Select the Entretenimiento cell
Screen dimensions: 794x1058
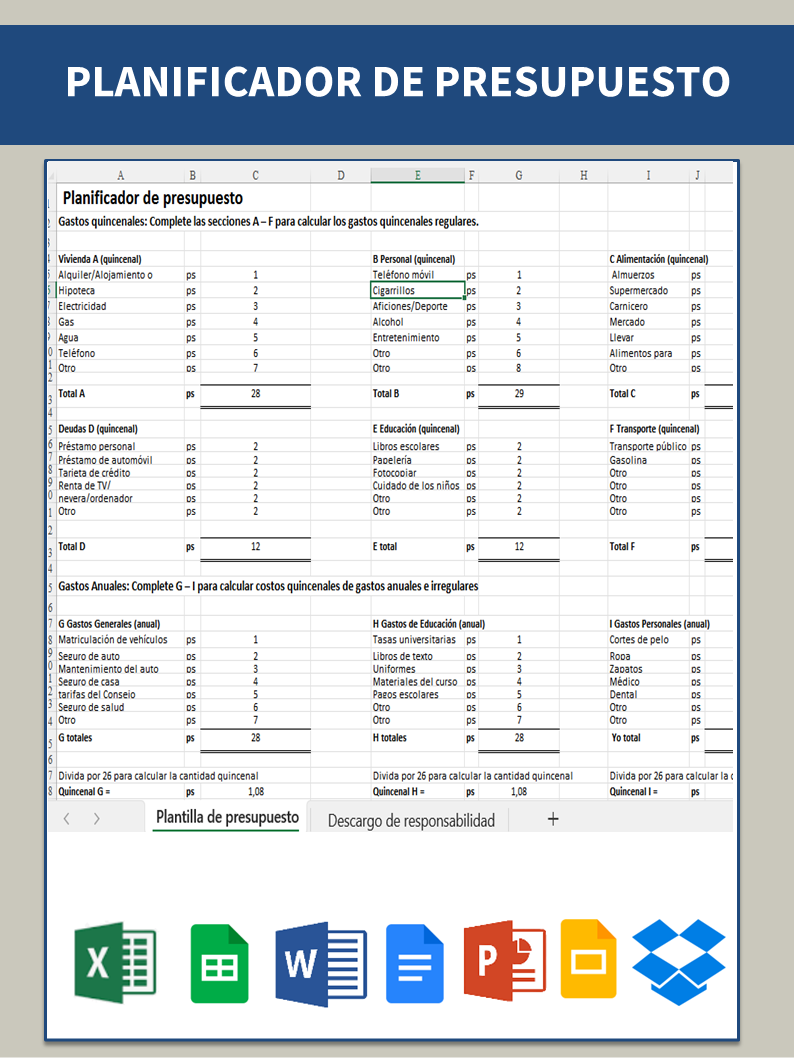click(x=418, y=337)
